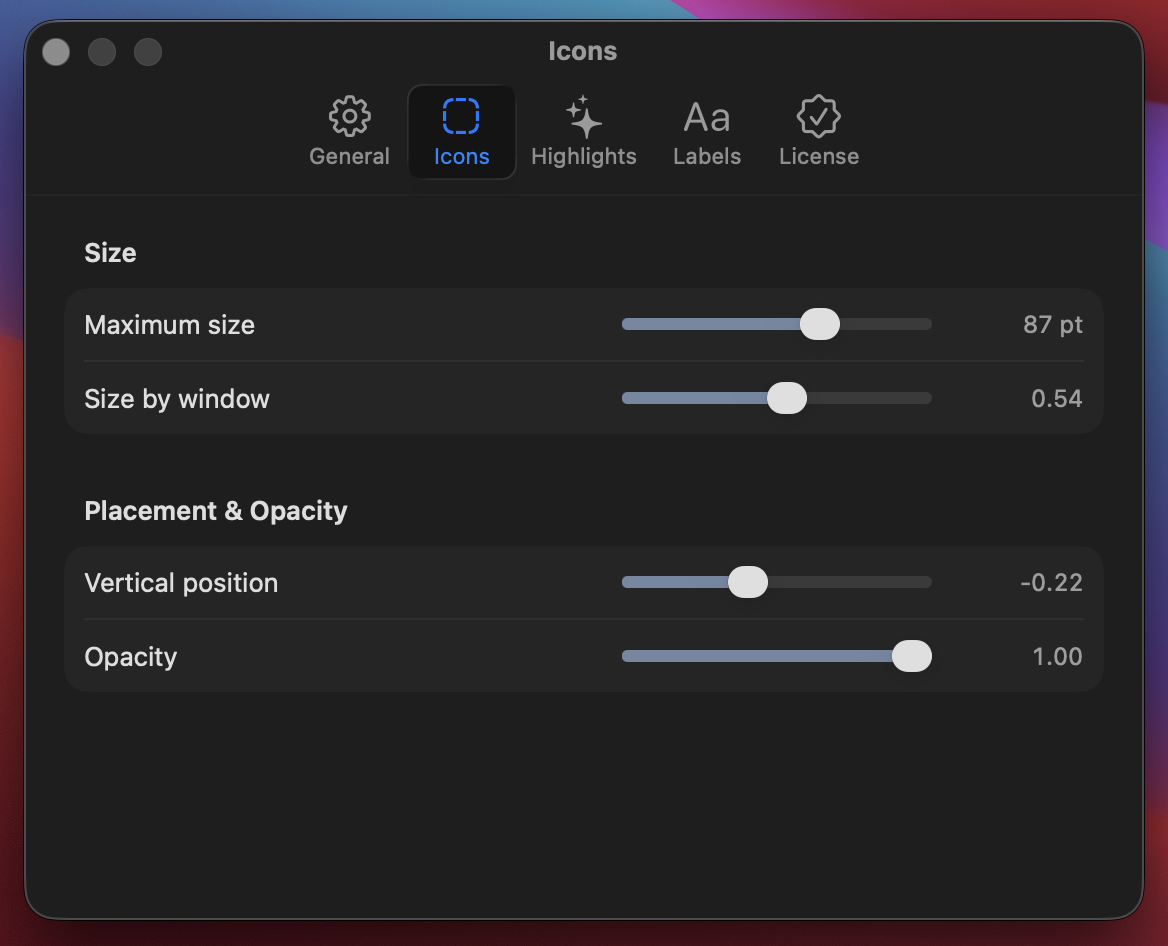Click the 0.54 value
Screen dimensions: 1168x946
[1056, 399]
